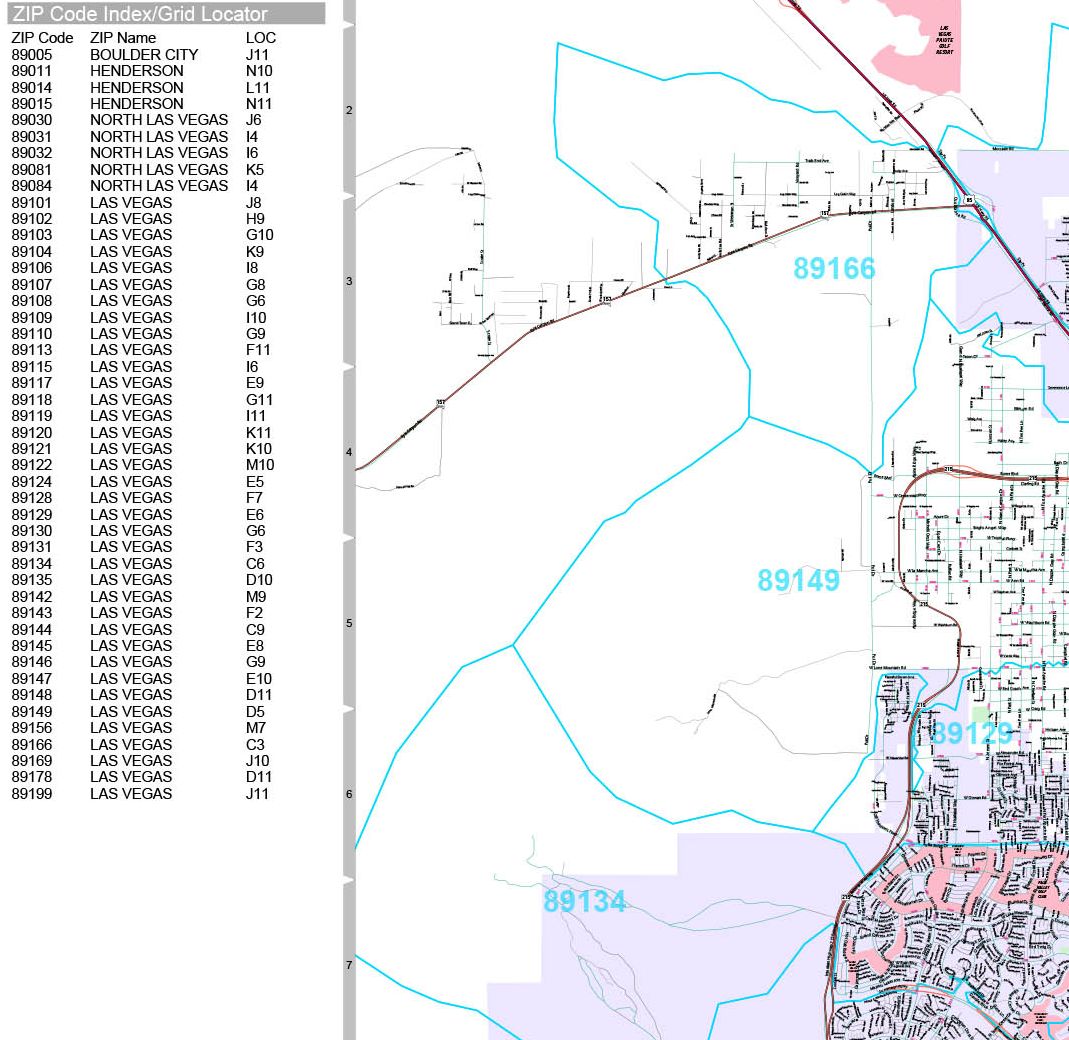1069x1040 pixels.
Task: Select ZIP code 89130 in the index
Action: pyautogui.click(x=32, y=531)
